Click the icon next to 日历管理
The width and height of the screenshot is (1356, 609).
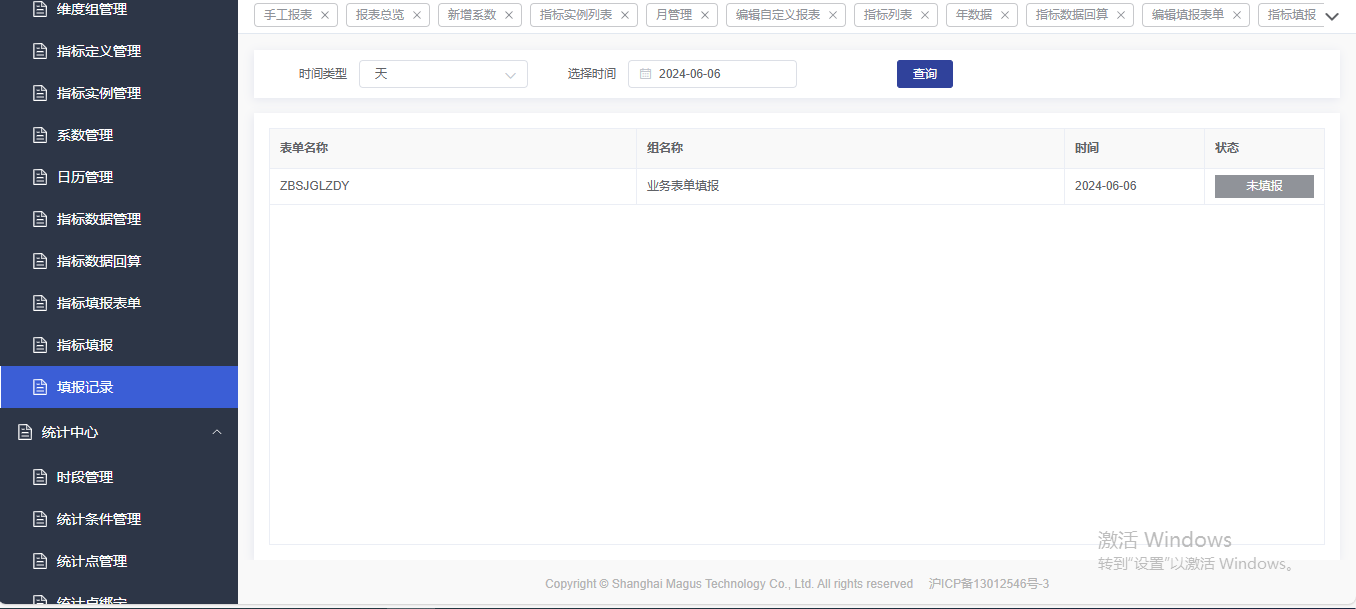point(40,177)
